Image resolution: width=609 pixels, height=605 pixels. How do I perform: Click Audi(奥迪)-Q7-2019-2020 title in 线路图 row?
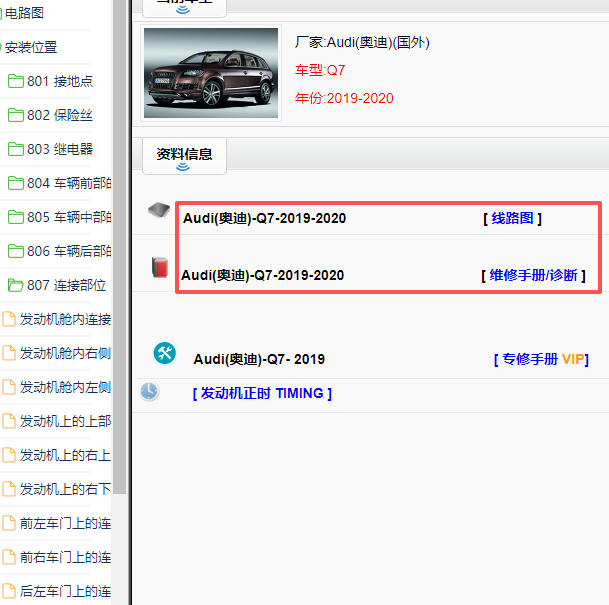click(264, 218)
